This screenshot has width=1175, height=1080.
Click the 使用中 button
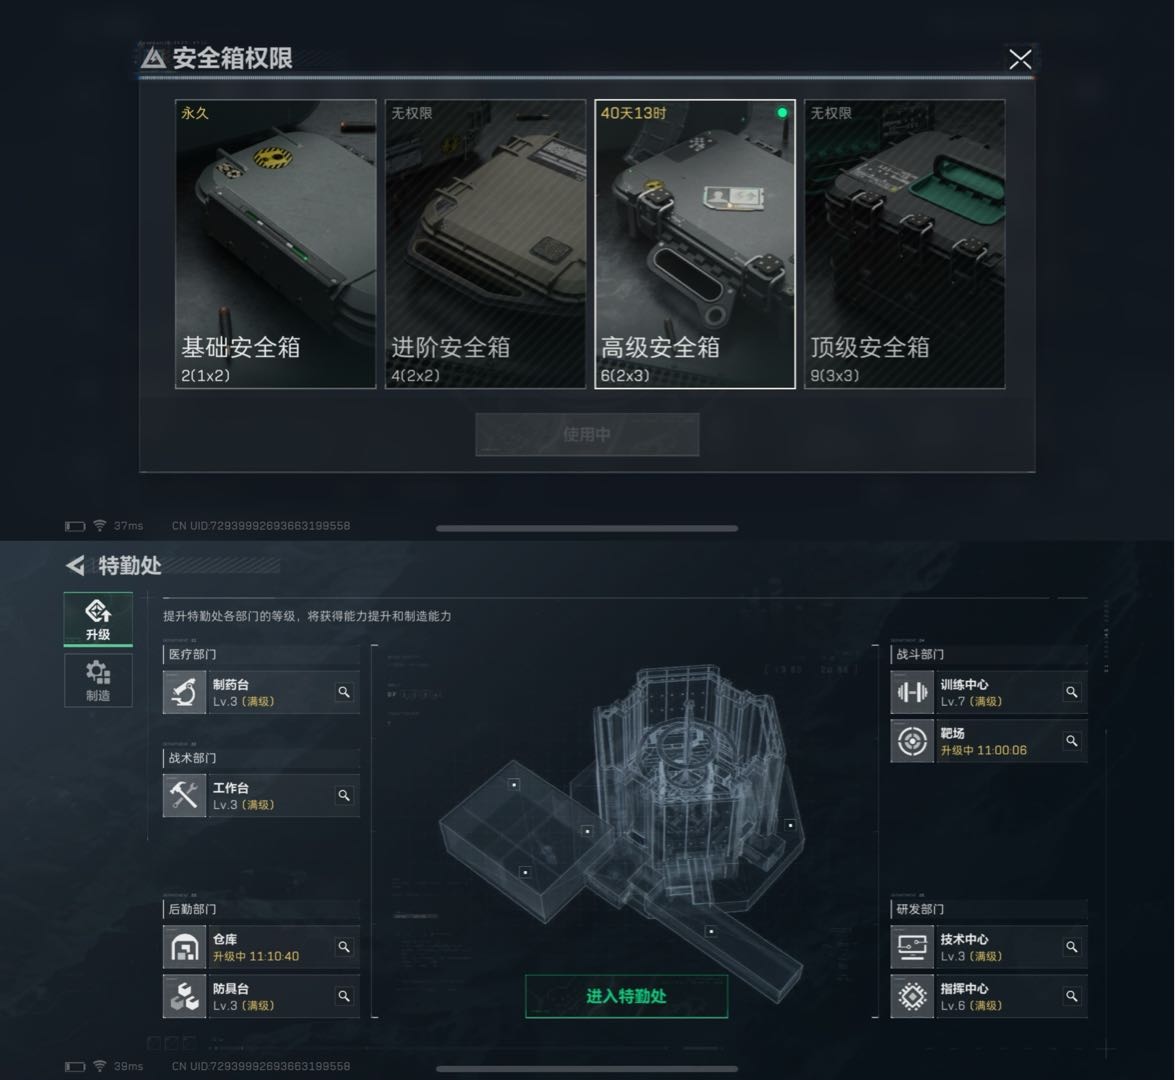pos(588,435)
